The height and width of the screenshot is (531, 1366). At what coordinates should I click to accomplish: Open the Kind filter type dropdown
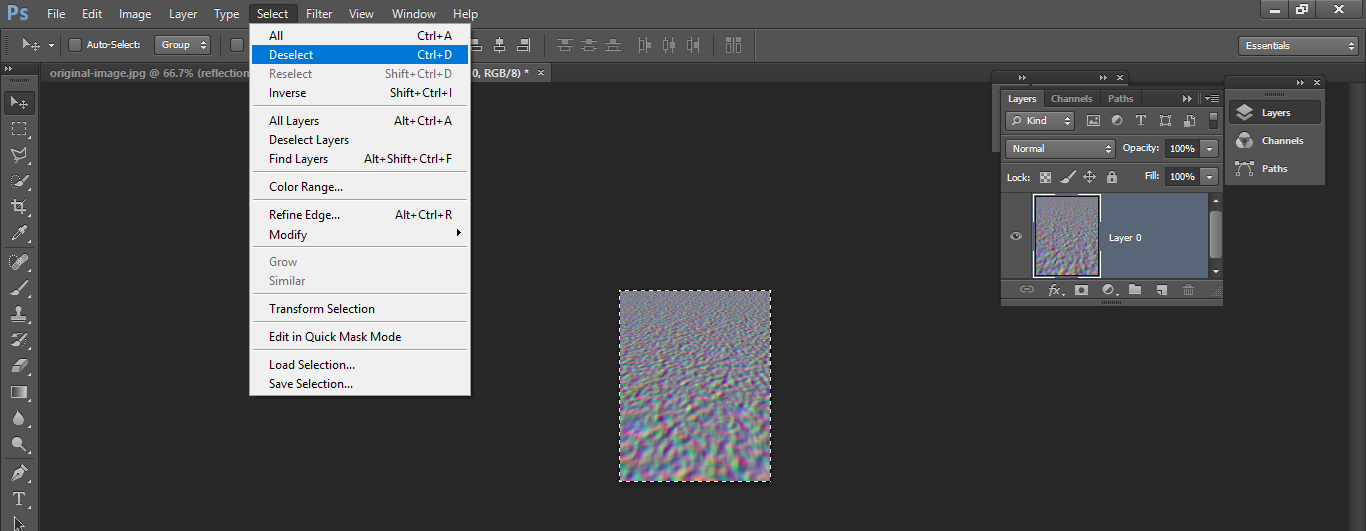click(1040, 121)
